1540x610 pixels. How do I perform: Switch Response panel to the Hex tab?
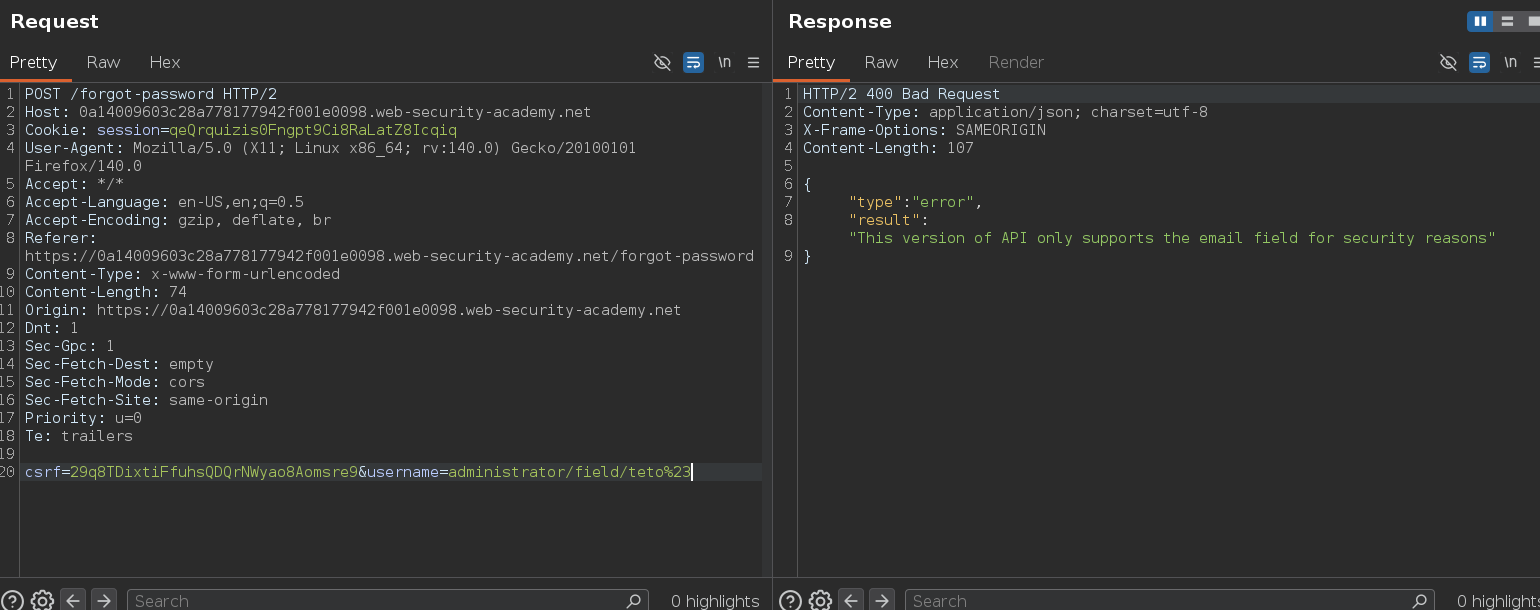pyautogui.click(x=943, y=62)
